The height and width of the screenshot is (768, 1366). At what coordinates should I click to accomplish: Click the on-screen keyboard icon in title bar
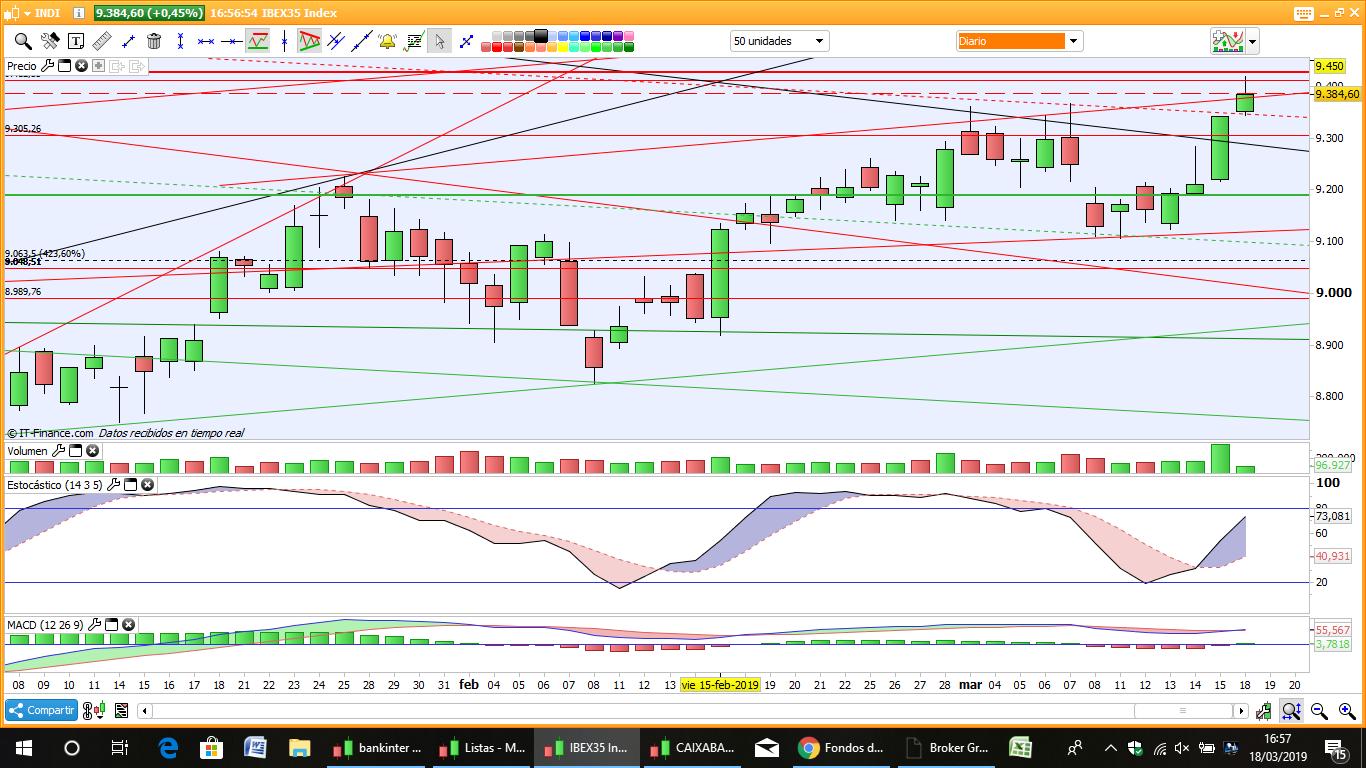1303,13
